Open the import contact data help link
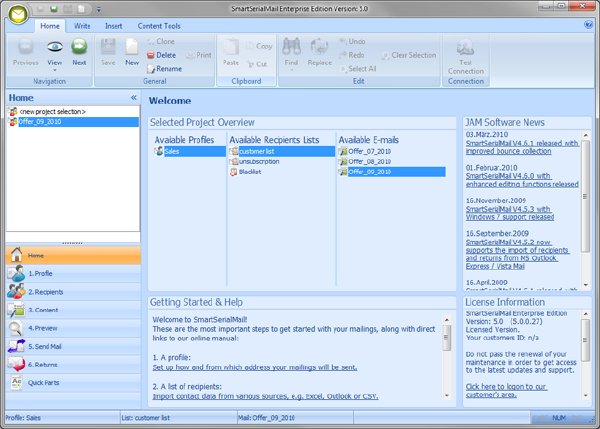 click(265, 396)
